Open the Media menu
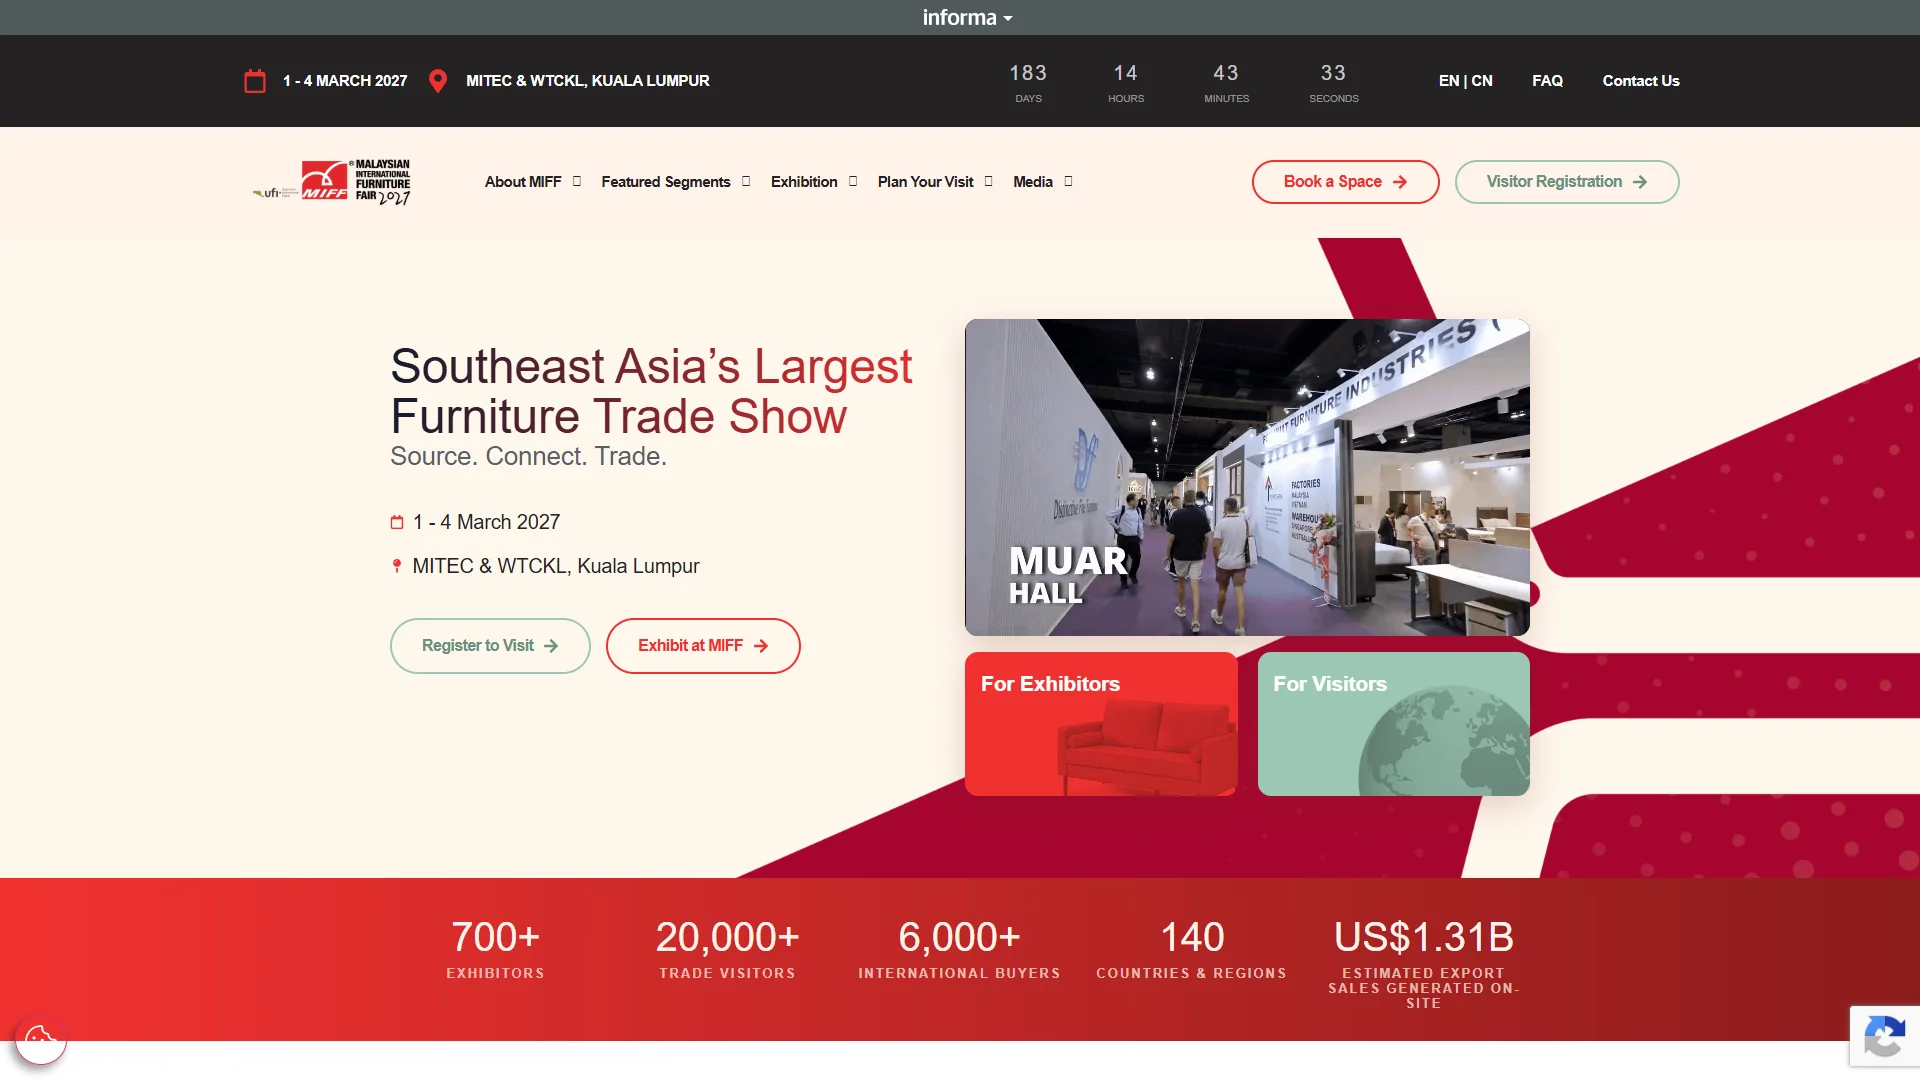This screenshot has width=1920, height=1080. (x=1033, y=182)
